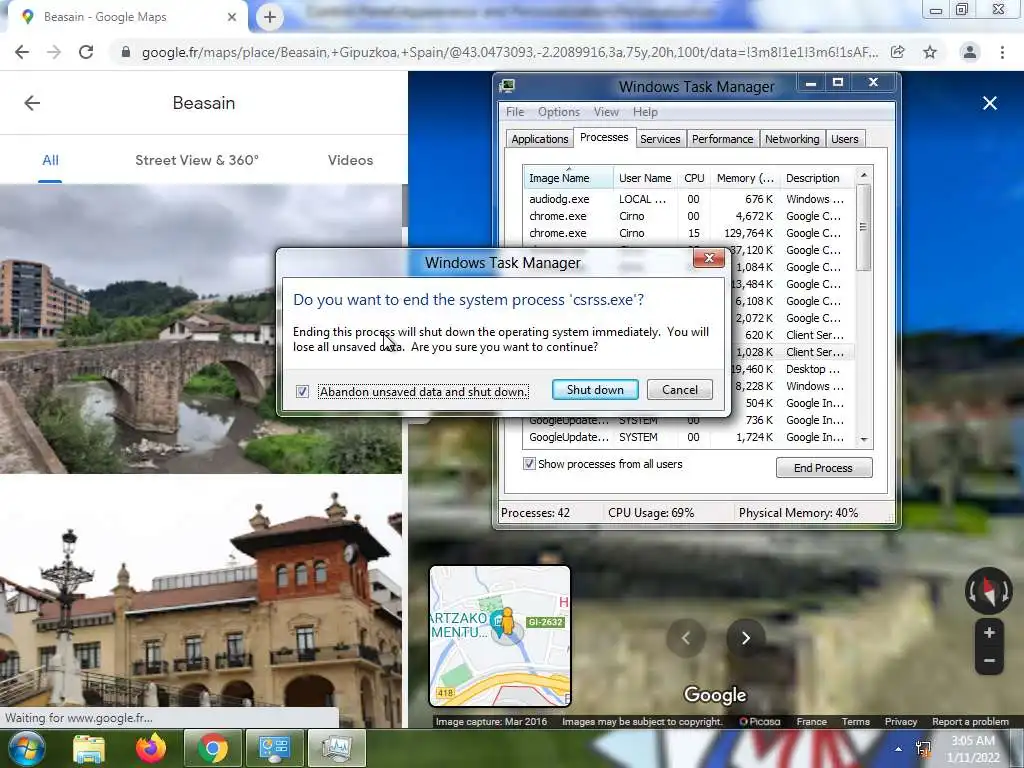Switch to the Applications tab
Screen dimensions: 1024x768
pos(539,139)
